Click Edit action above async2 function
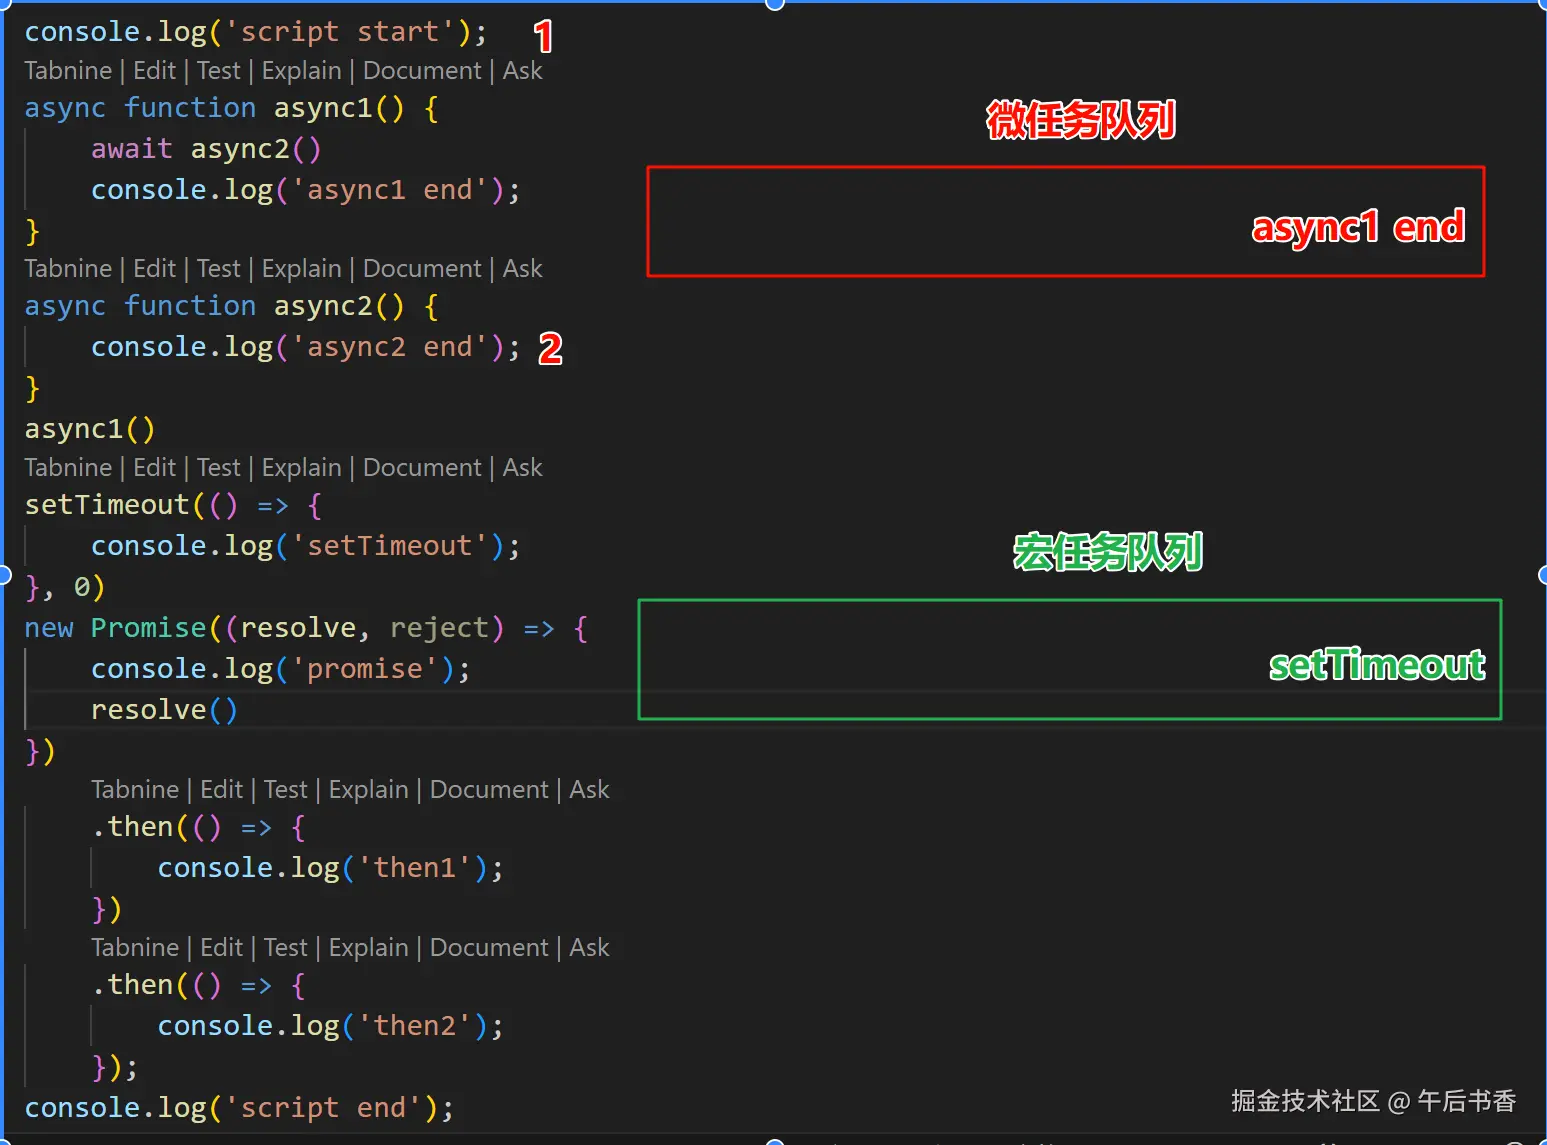Image resolution: width=1547 pixels, height=1145 pixels. (x=154, y=268)
